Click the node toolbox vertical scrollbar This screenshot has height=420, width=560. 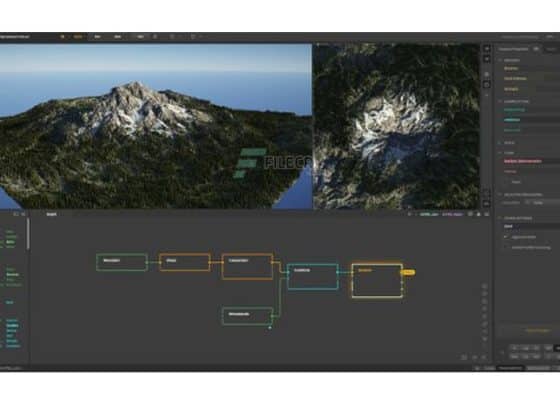coord(28,234)
